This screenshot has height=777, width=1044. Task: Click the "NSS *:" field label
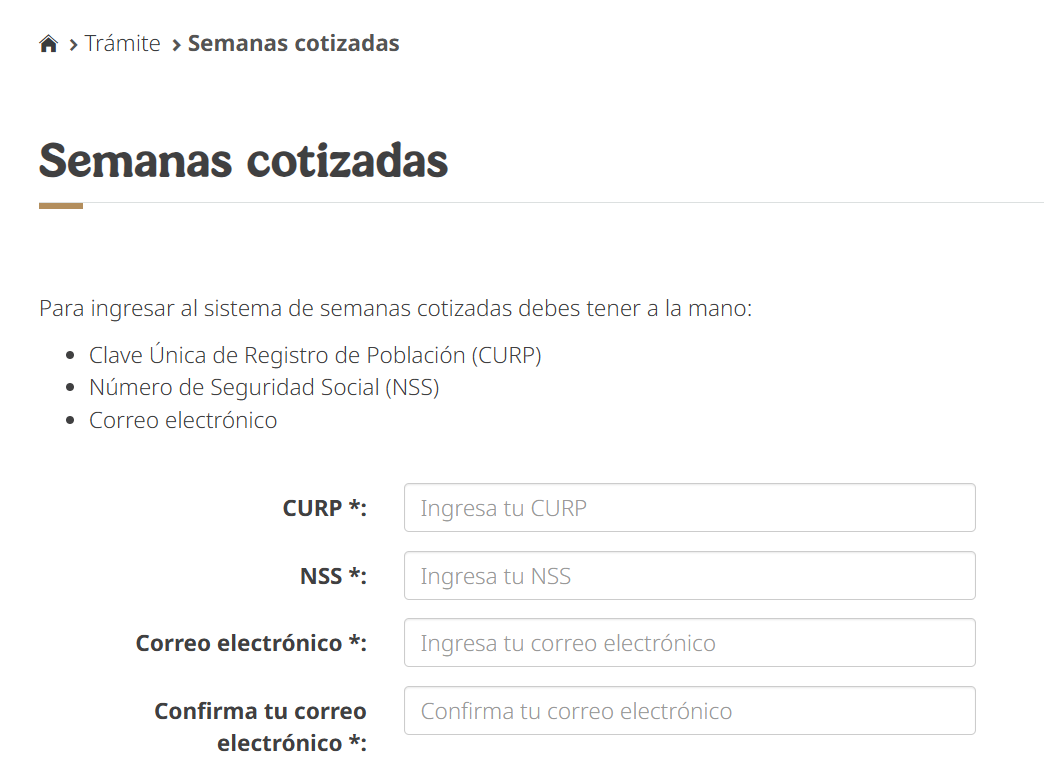tap(333, 576)
